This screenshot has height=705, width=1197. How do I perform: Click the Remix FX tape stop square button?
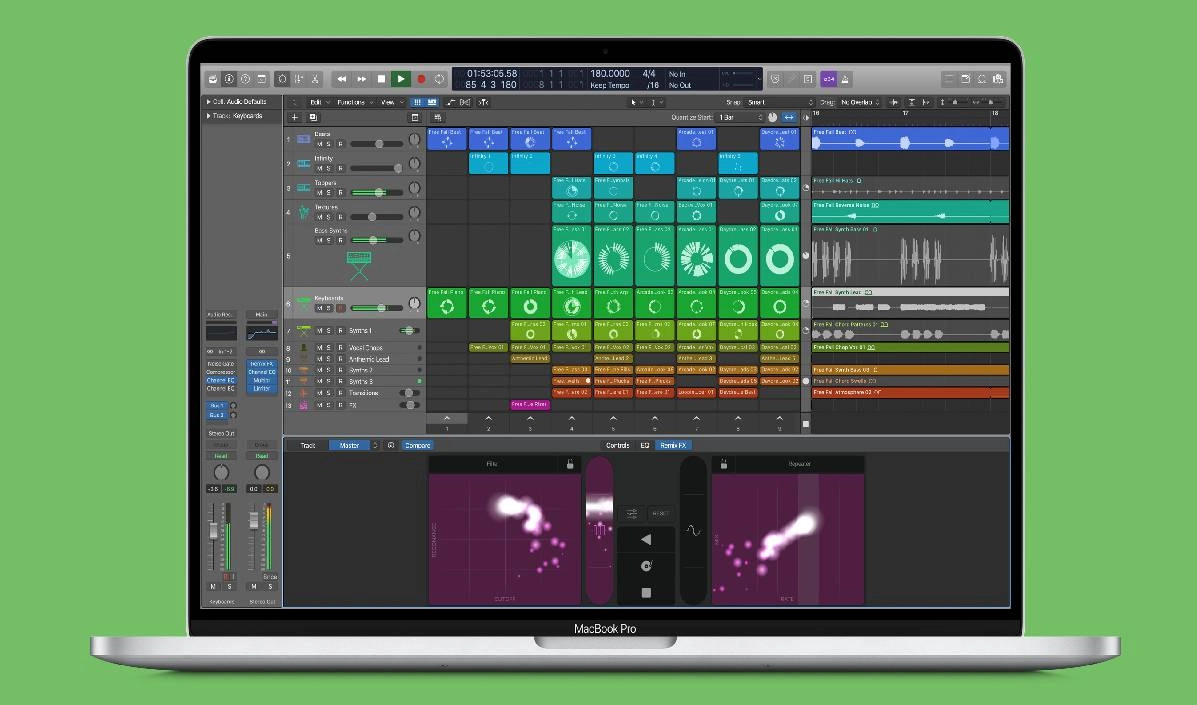point(646,592)
